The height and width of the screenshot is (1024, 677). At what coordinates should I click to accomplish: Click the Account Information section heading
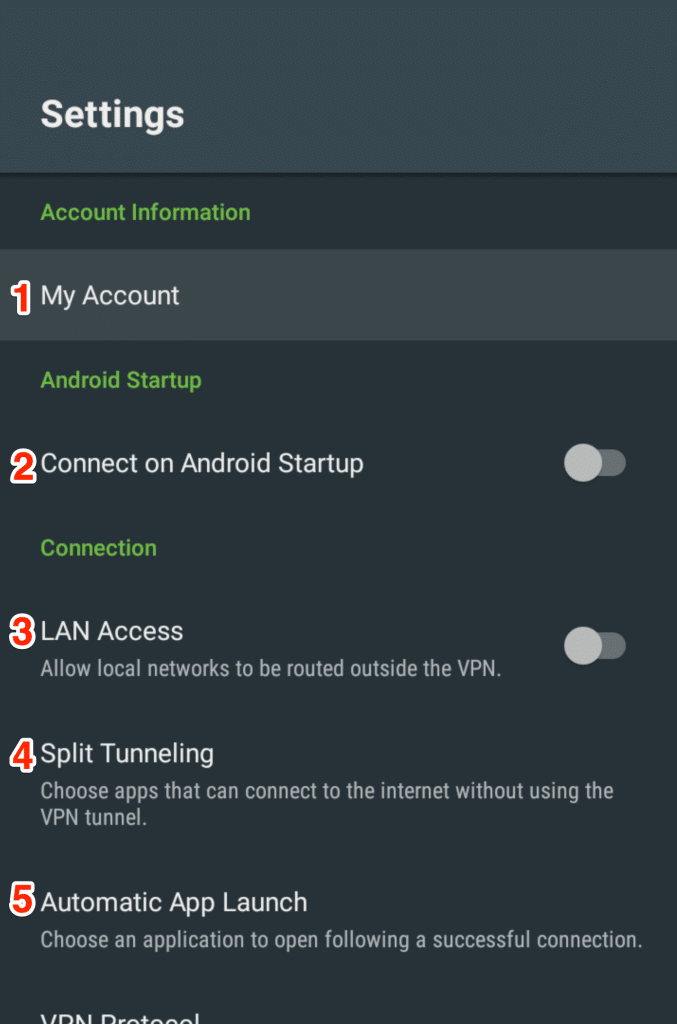[x=146, y=212]
